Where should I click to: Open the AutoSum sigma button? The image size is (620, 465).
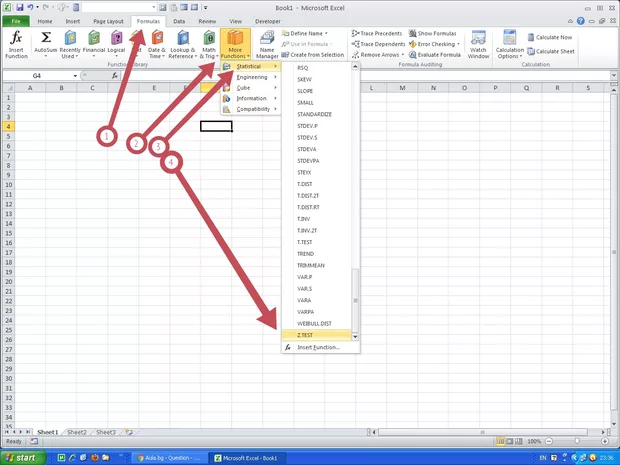(45, 44)
